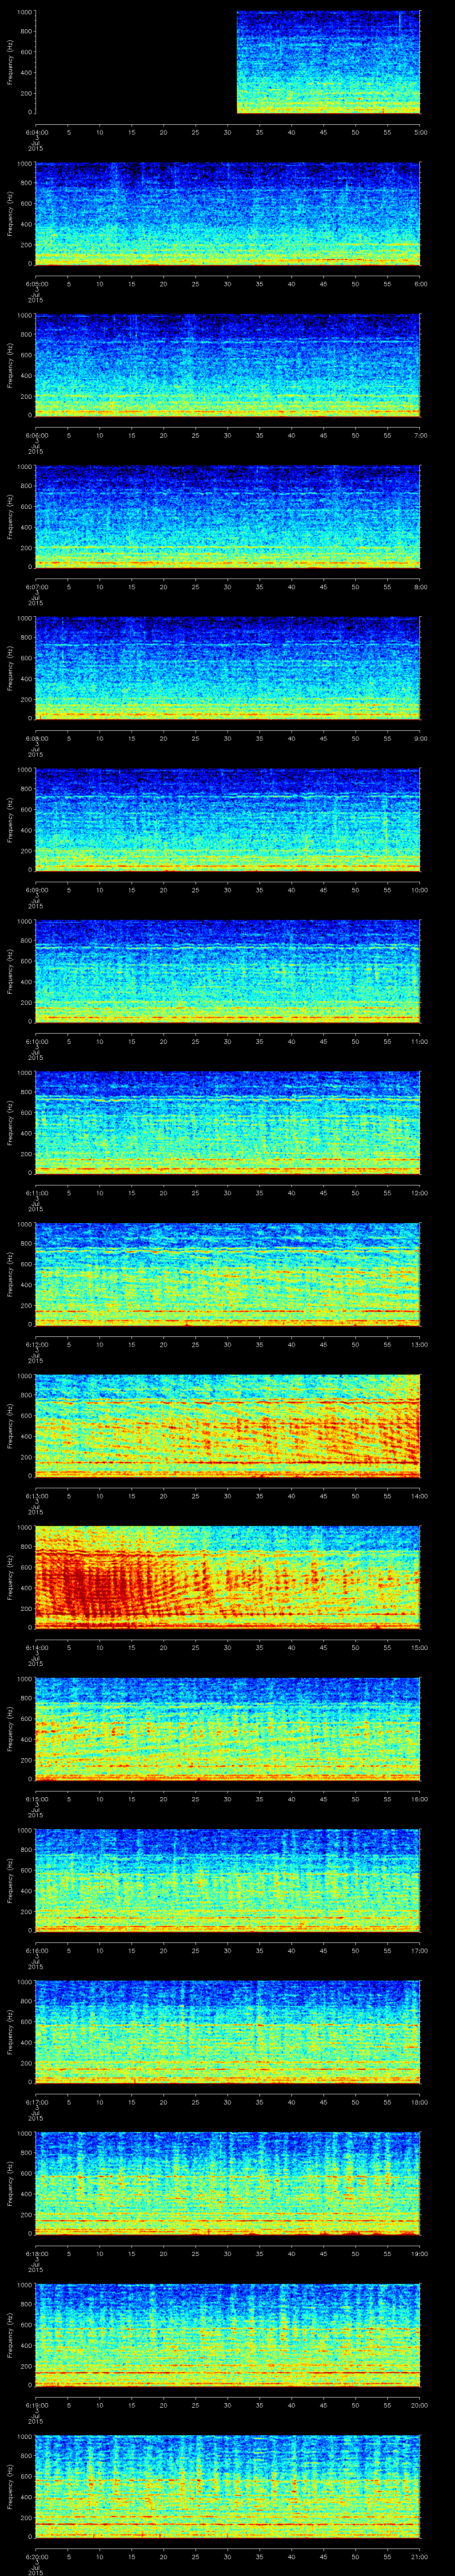The image size is (455, 2576).
Task: Click the 15:00 end label below the red burst panel
Action: [419, 1647]
